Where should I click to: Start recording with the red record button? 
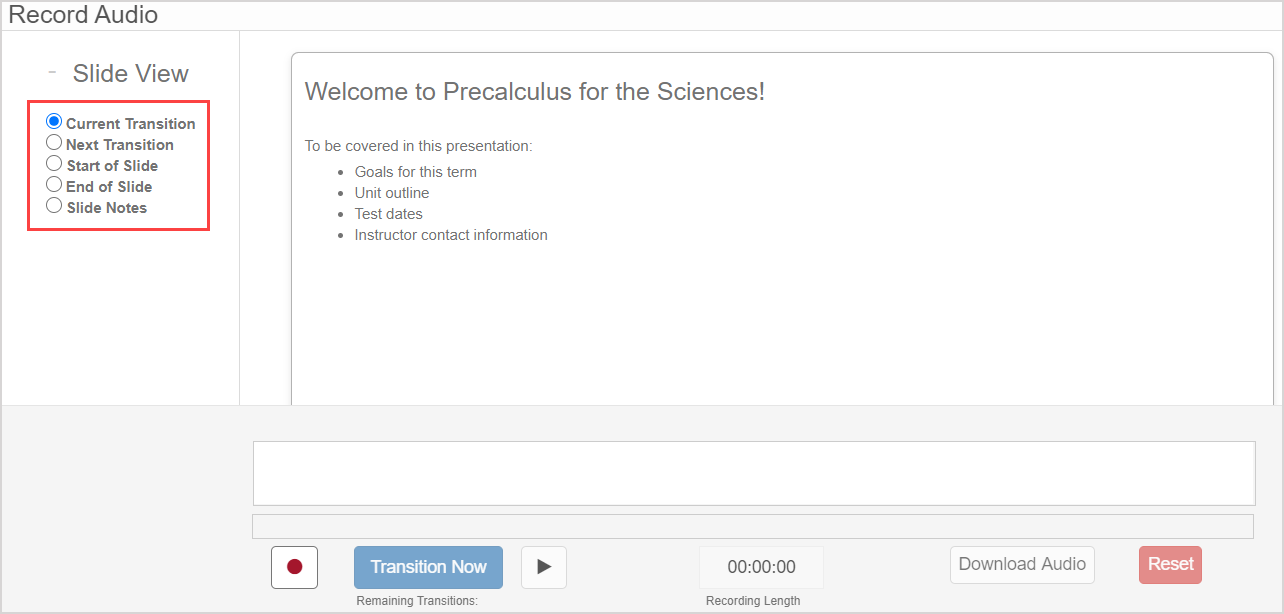point(294,567)
